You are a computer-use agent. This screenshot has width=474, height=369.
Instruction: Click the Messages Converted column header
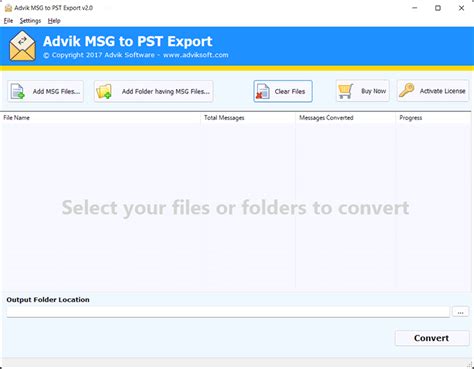point(346,118)
